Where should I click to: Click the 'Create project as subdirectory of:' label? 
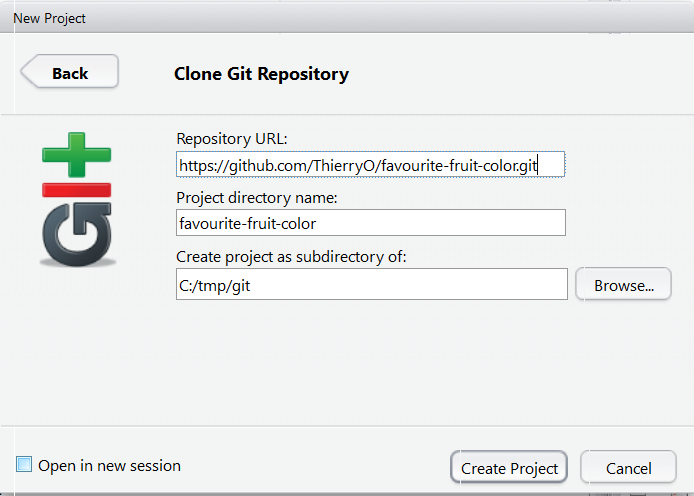pos(291,257)
